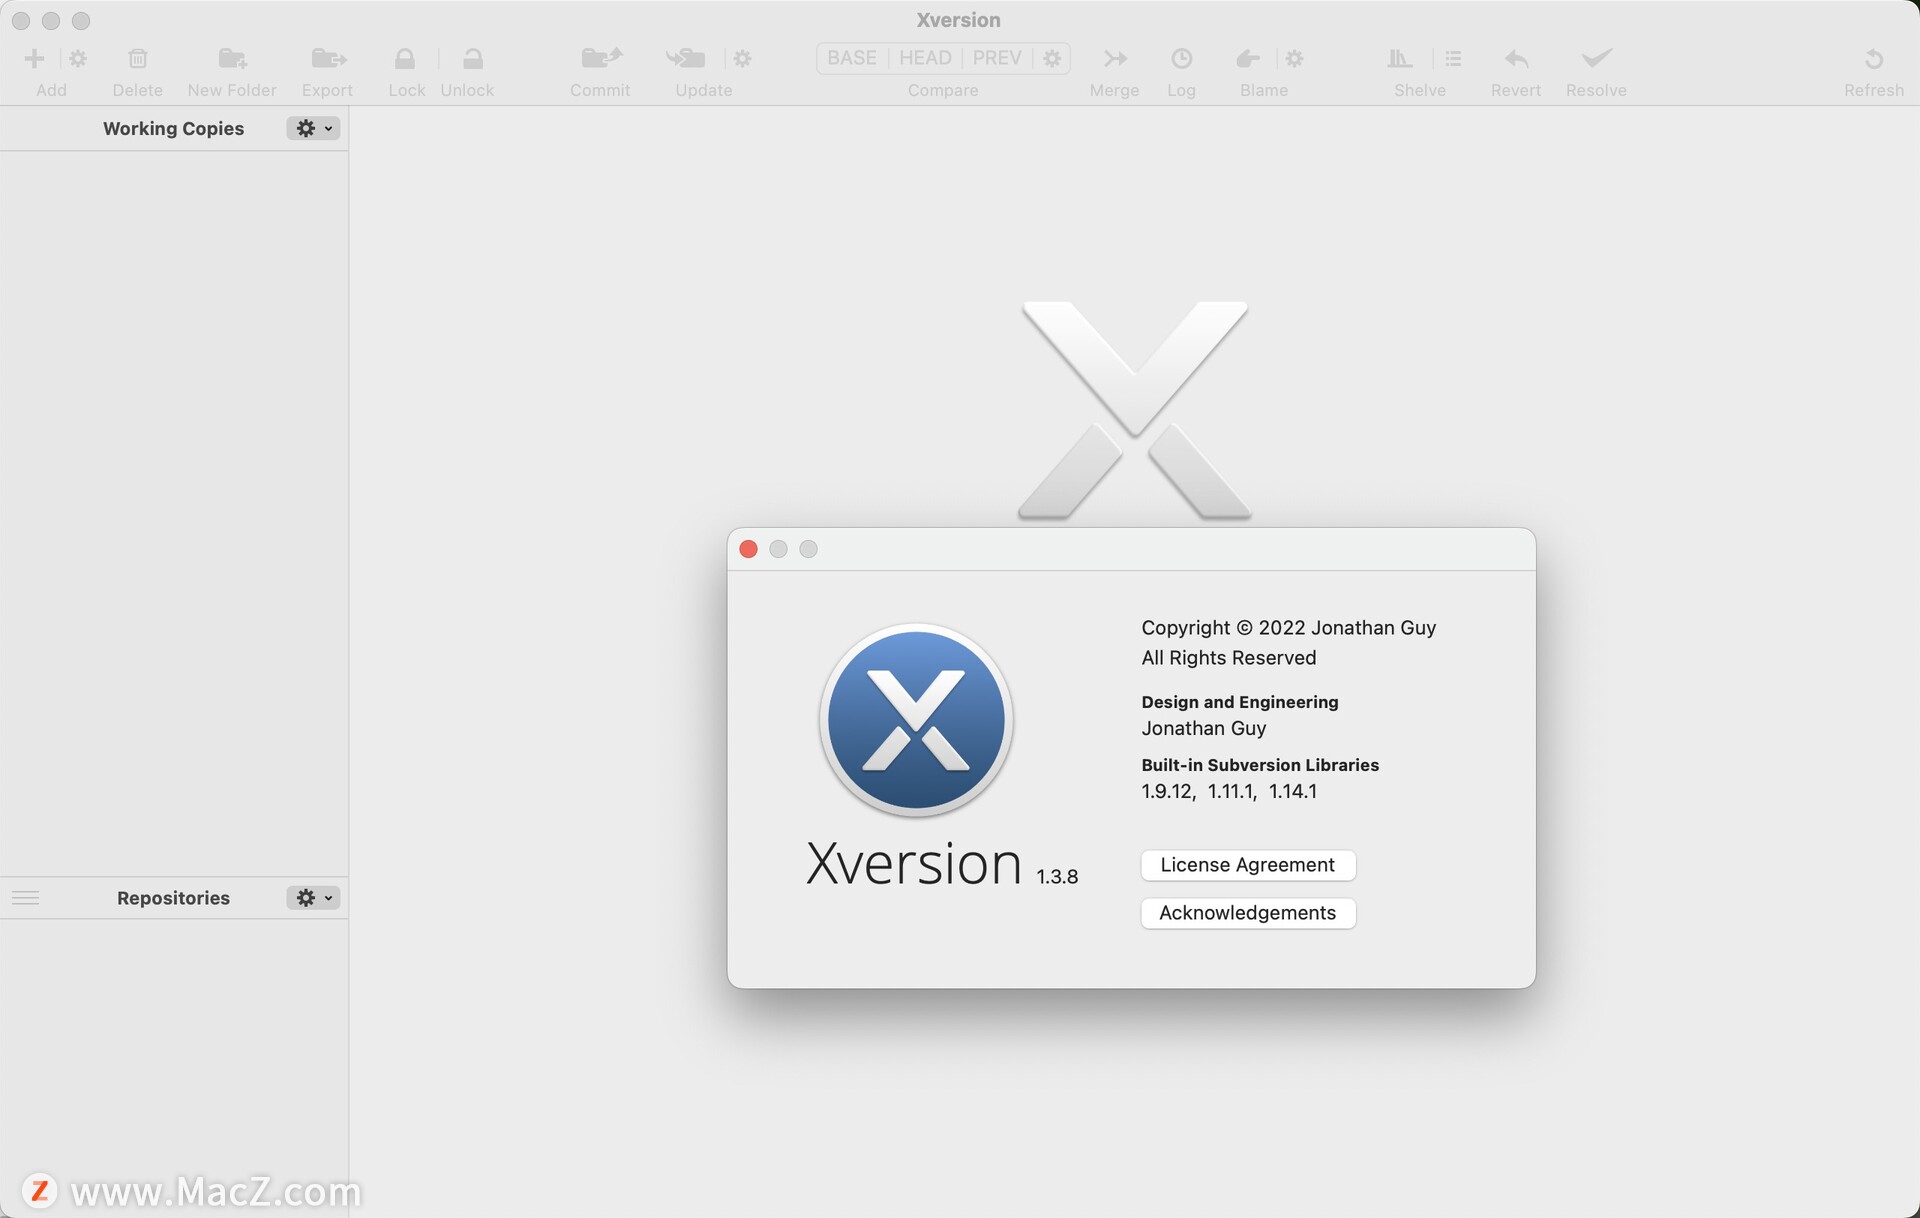
Task: Click the Lock padlock icon
Action: click(x=405, y=59)
